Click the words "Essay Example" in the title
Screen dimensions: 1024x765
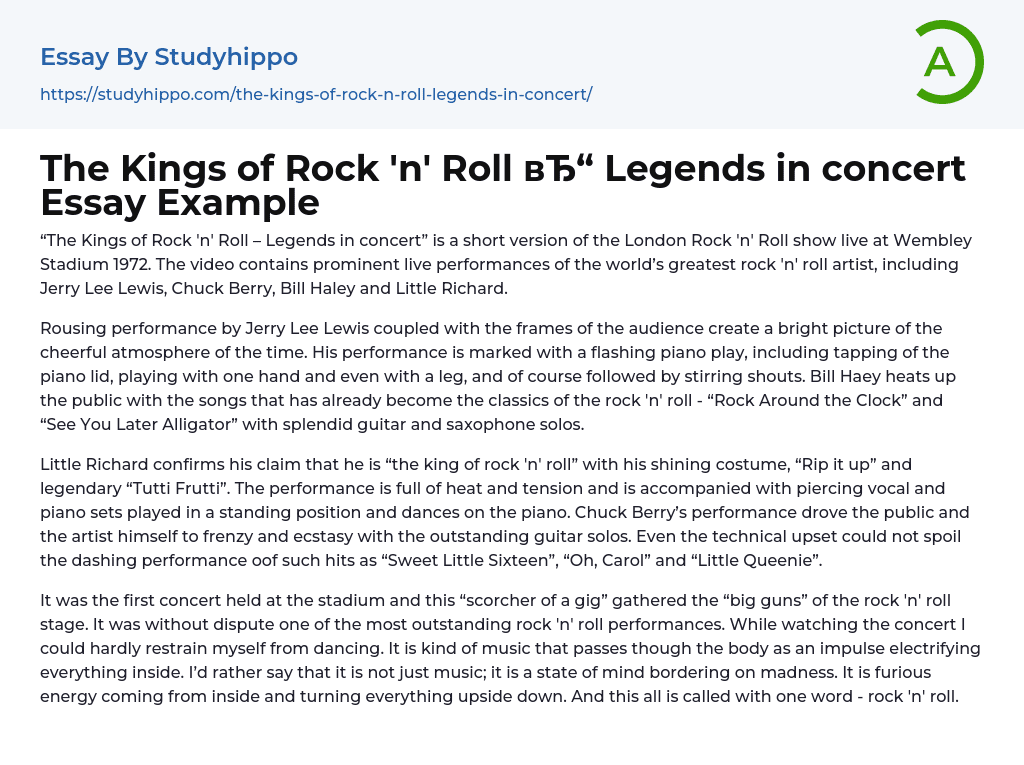pos(180,203)
